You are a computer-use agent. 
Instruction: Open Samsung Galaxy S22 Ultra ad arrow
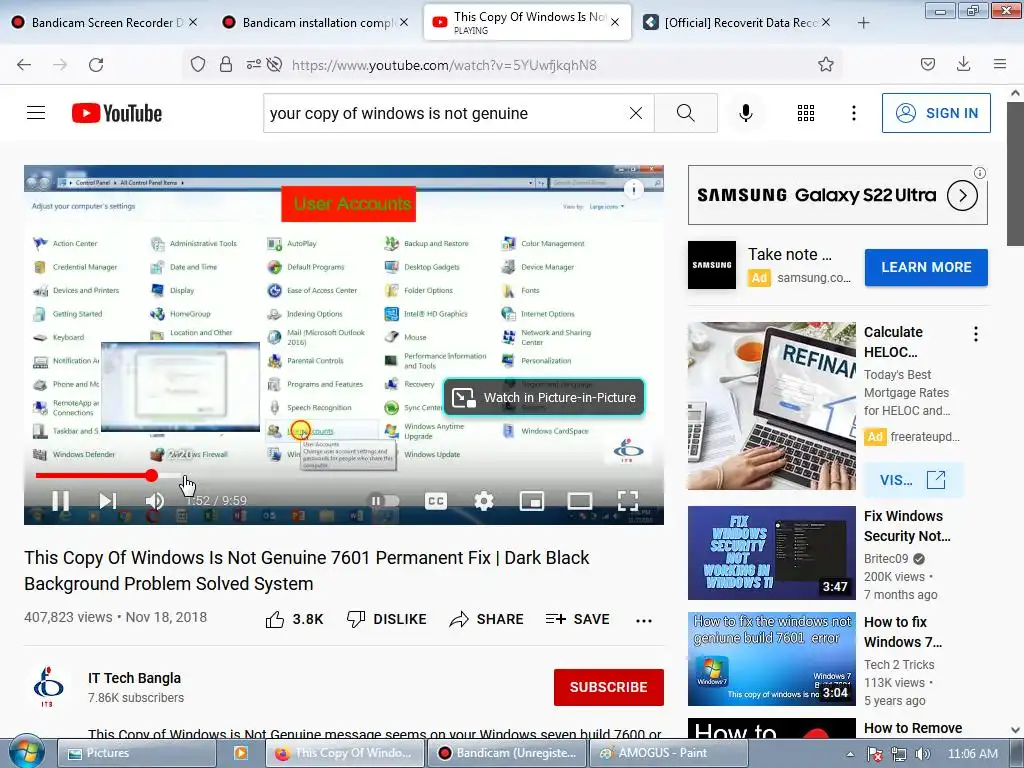962,195
